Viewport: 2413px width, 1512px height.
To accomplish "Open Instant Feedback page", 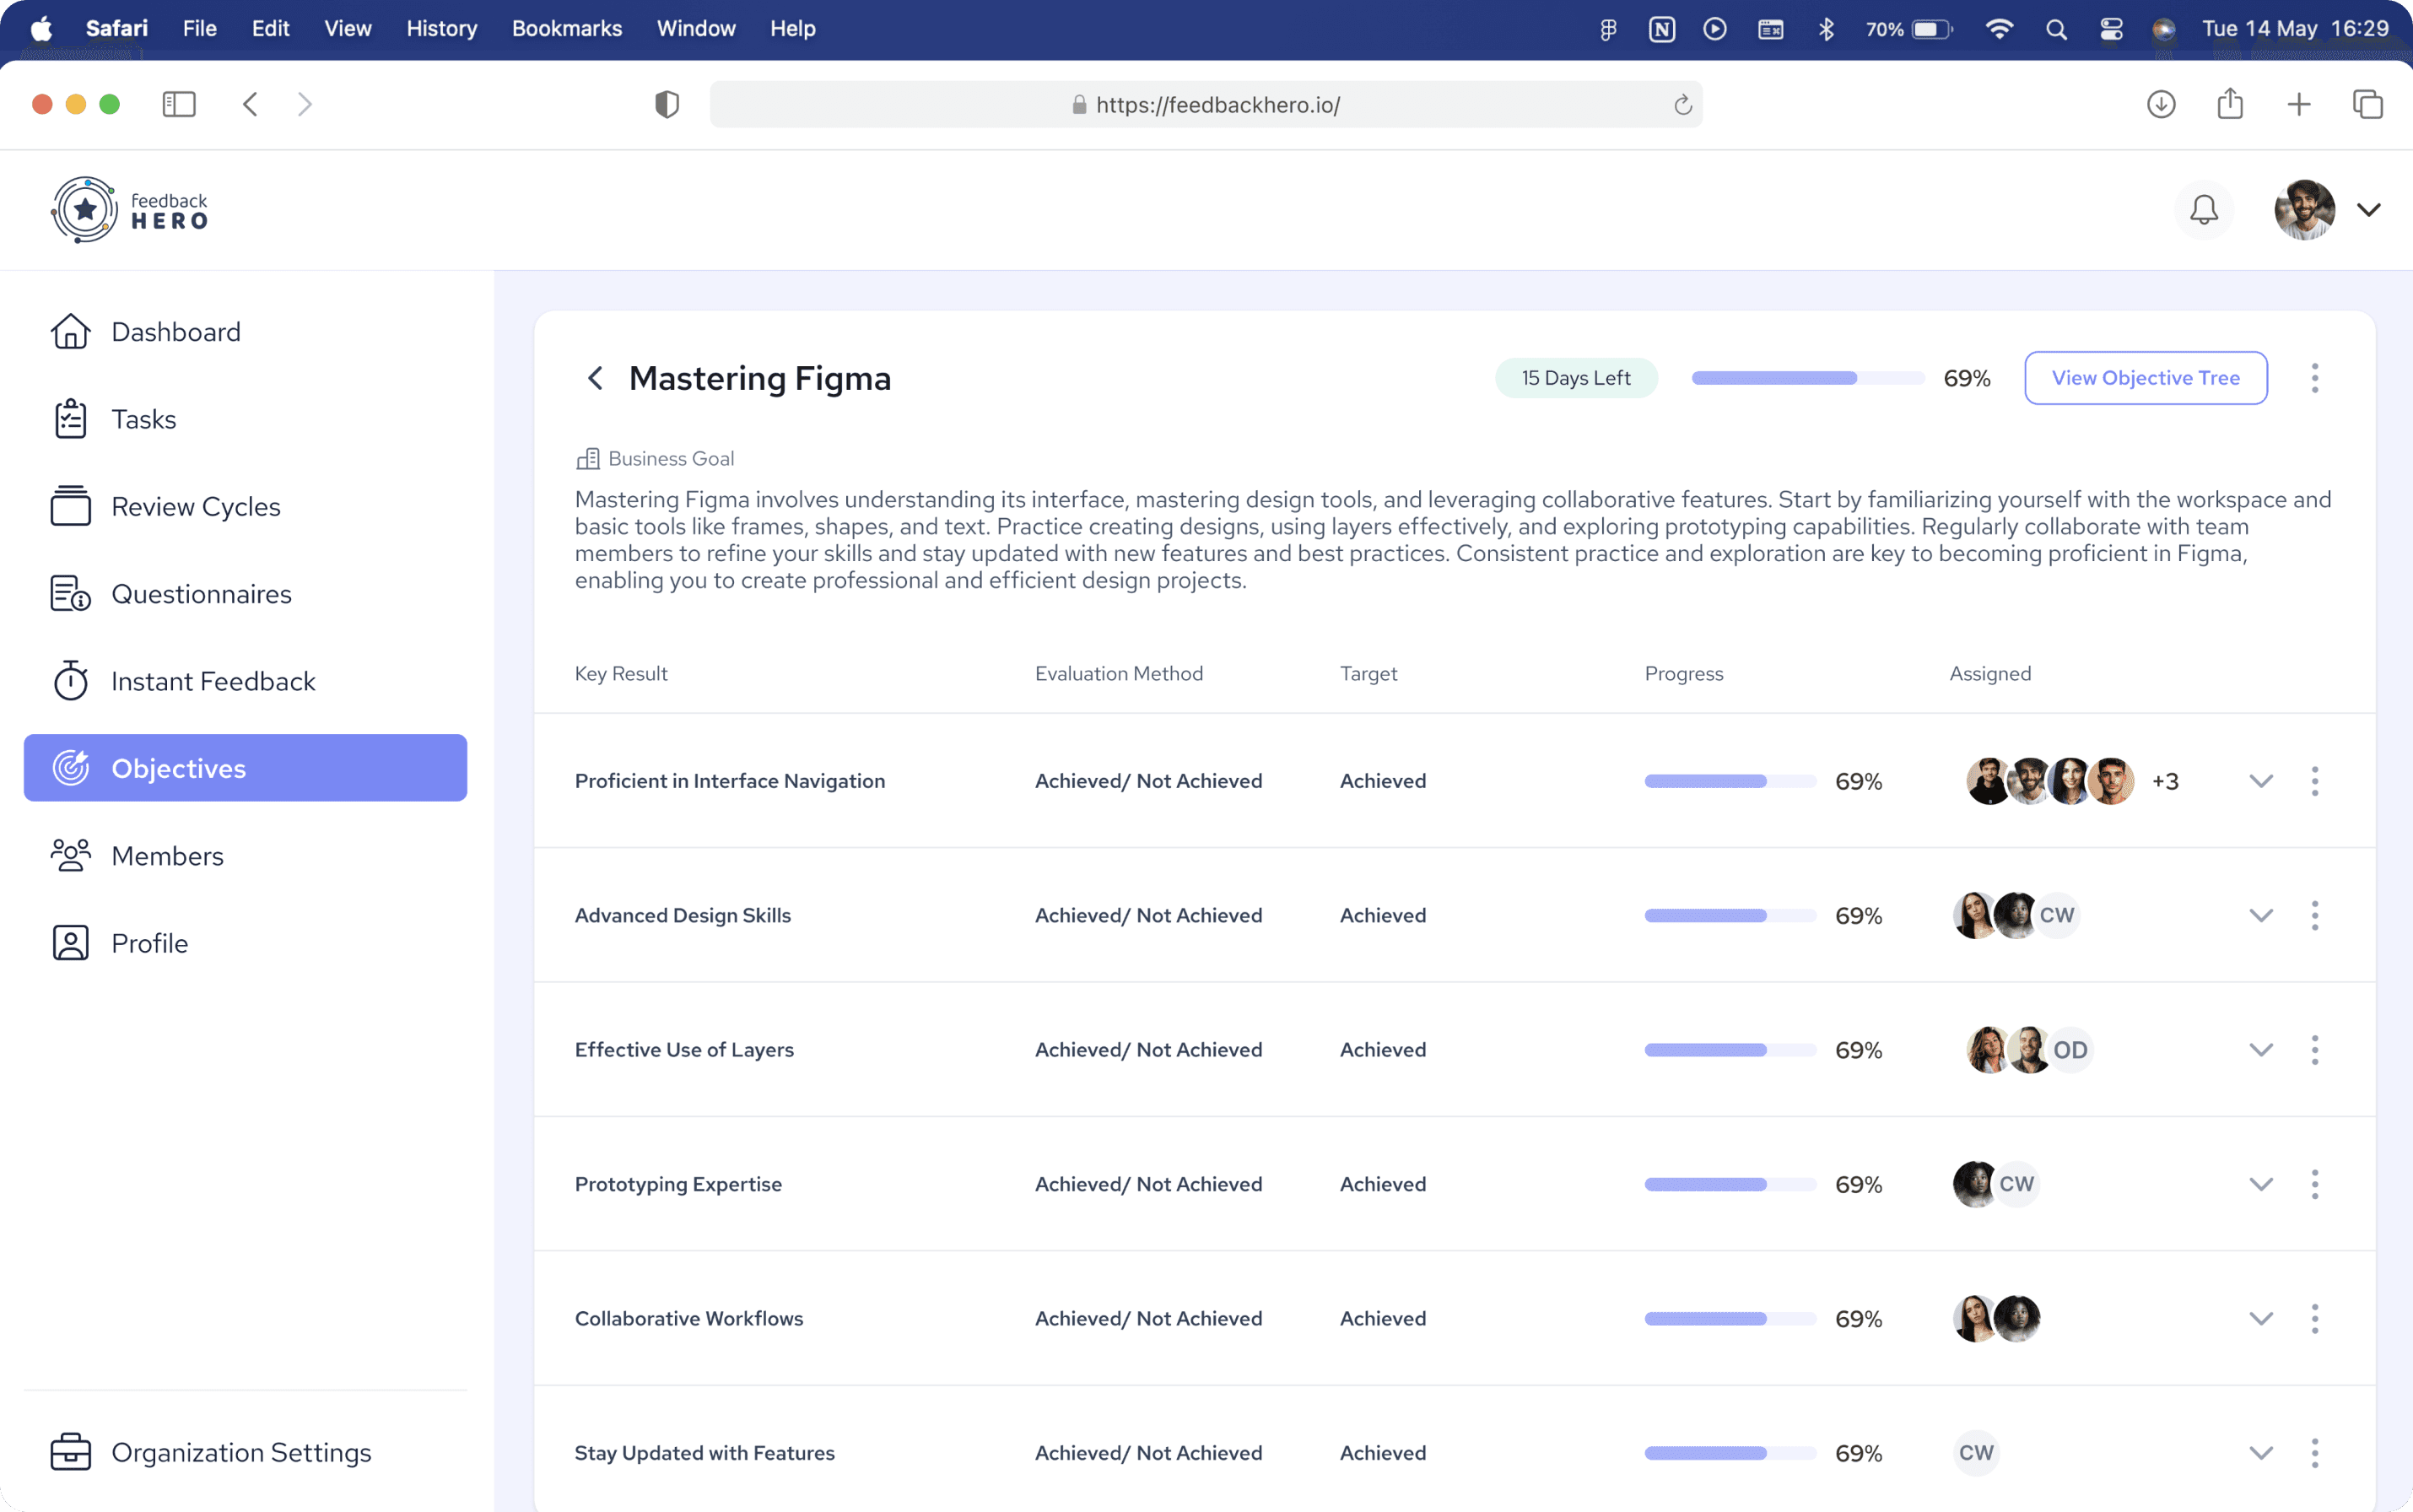I will (x=245, y=681).
